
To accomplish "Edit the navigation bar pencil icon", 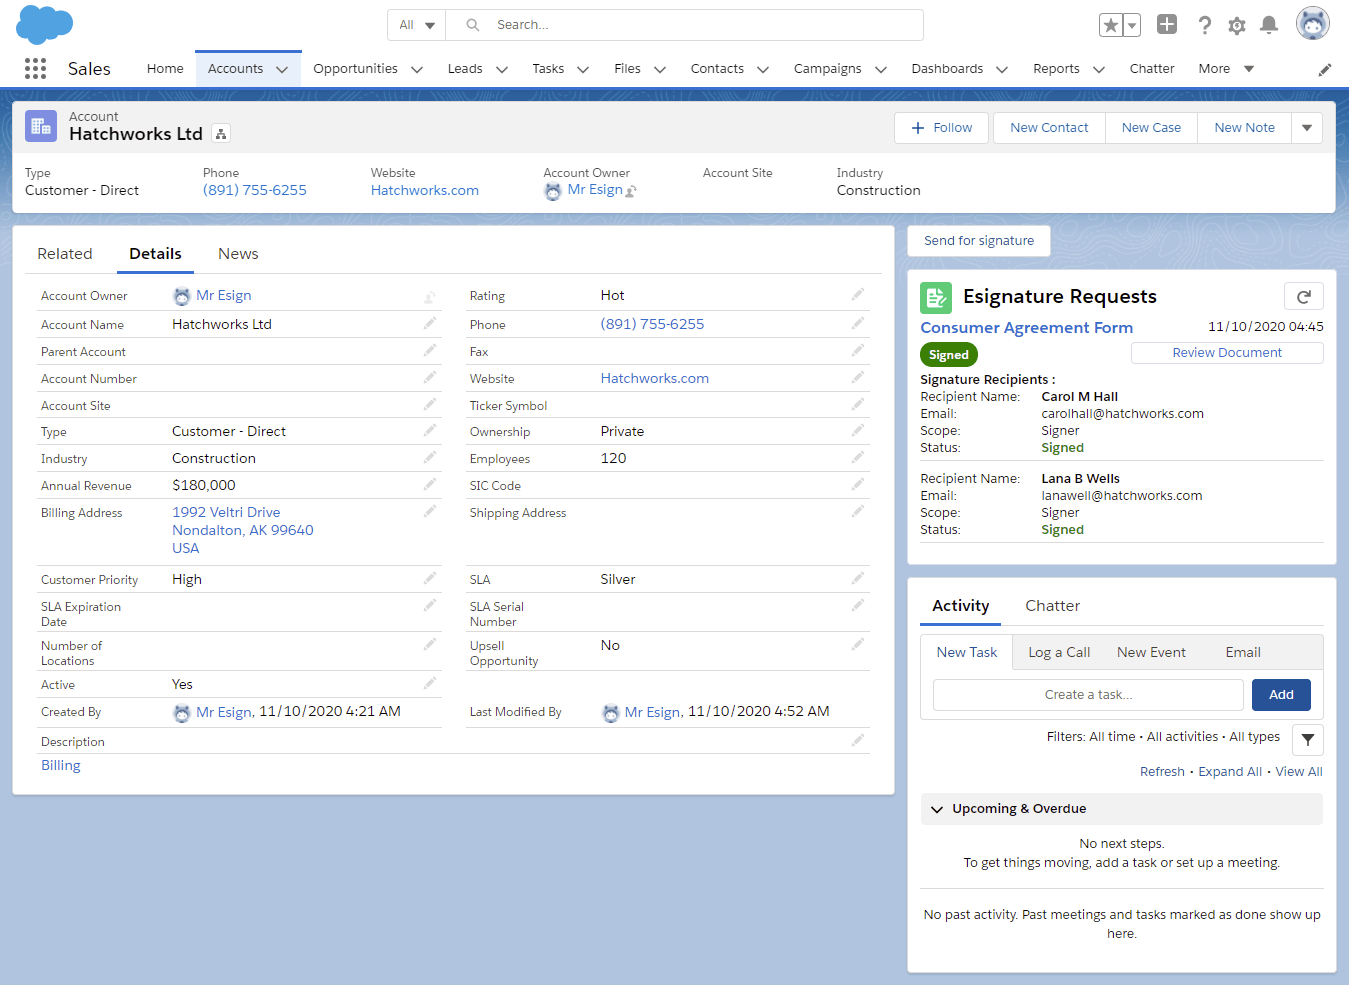I will pos(1325,69).
